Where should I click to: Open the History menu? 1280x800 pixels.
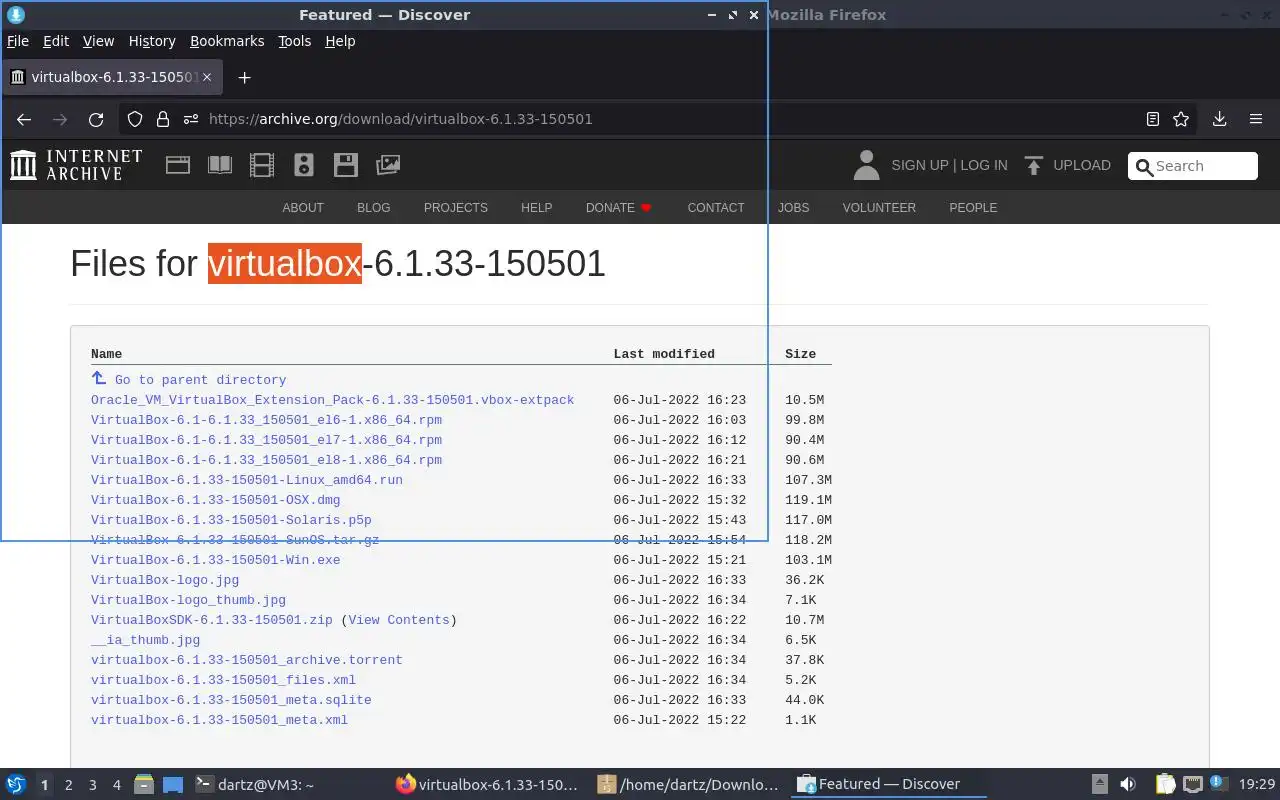(x=152, y=41)
